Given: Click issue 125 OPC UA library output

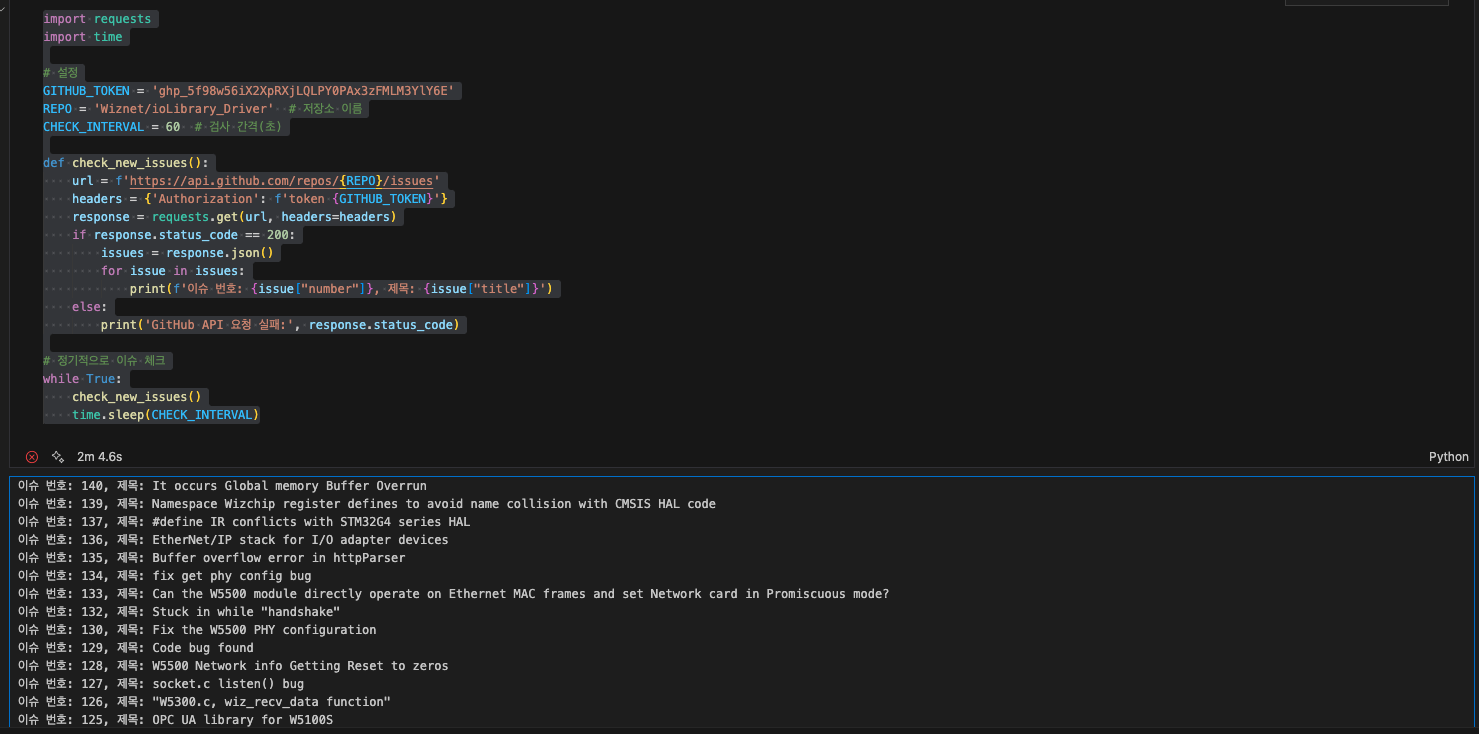Looking at the screenshot, I should coord(175,720).
